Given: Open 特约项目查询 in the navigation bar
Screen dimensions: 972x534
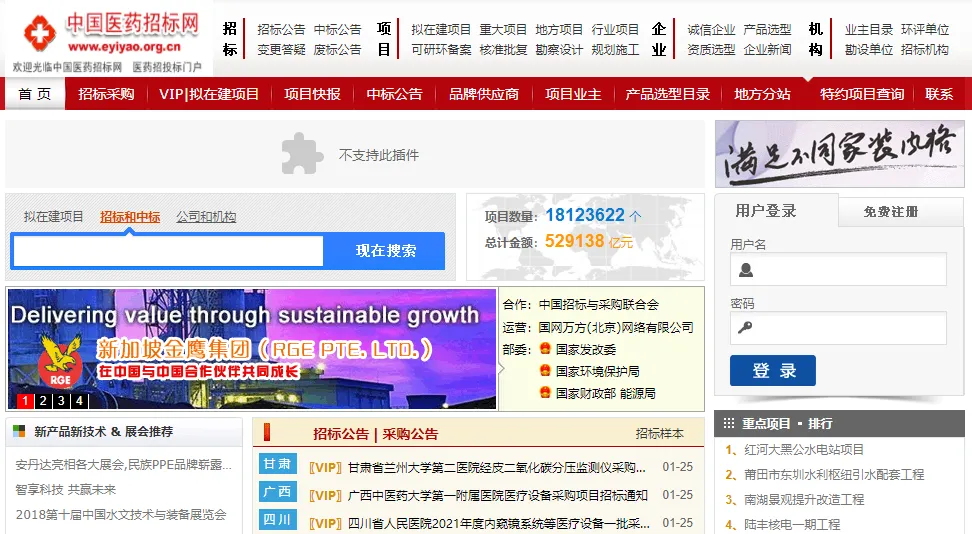Looking at the screenshot, I should click(862, 94).
